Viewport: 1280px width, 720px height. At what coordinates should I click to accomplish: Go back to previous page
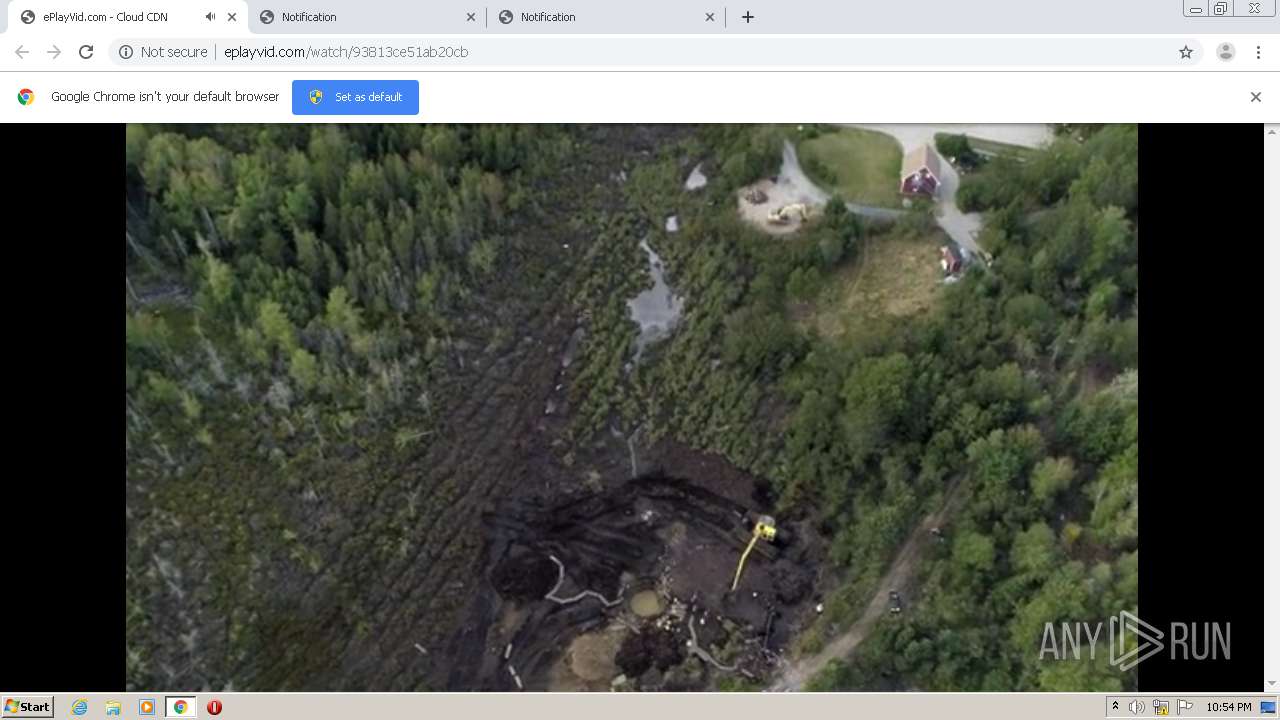point(22,52)
